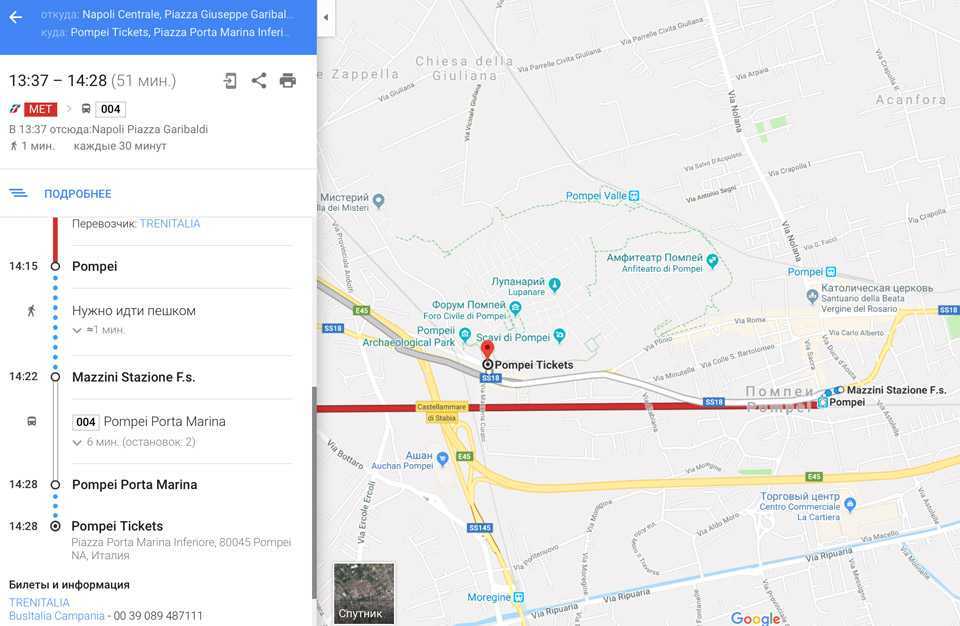Viewport: 960px width, 626px height.
Task: Open TRENITALIA carrier link
Action: click(170, 224)
